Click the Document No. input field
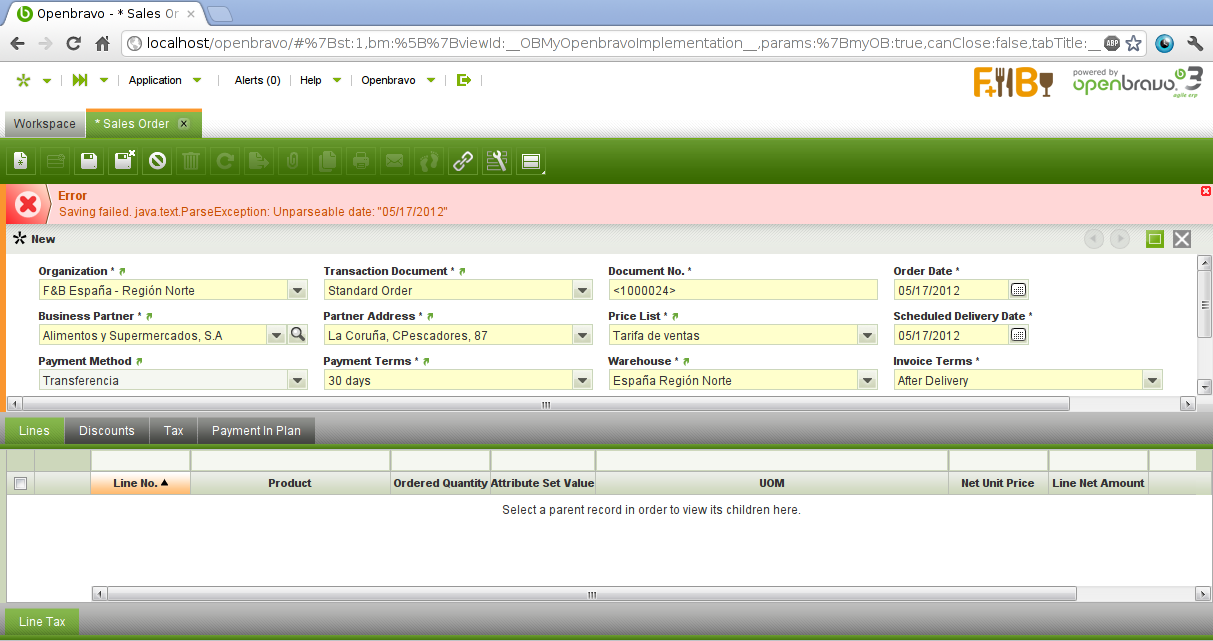The height and width of the screenshot is (641, 1213). click(742, 291)
